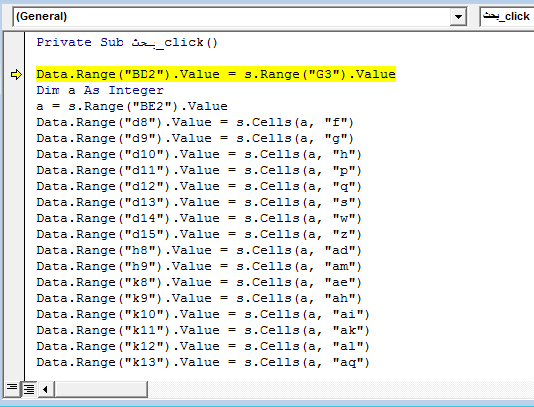Click the Data.Range("d8") assignment line
This screenshot has width=534, height=407.
point(195,122)
